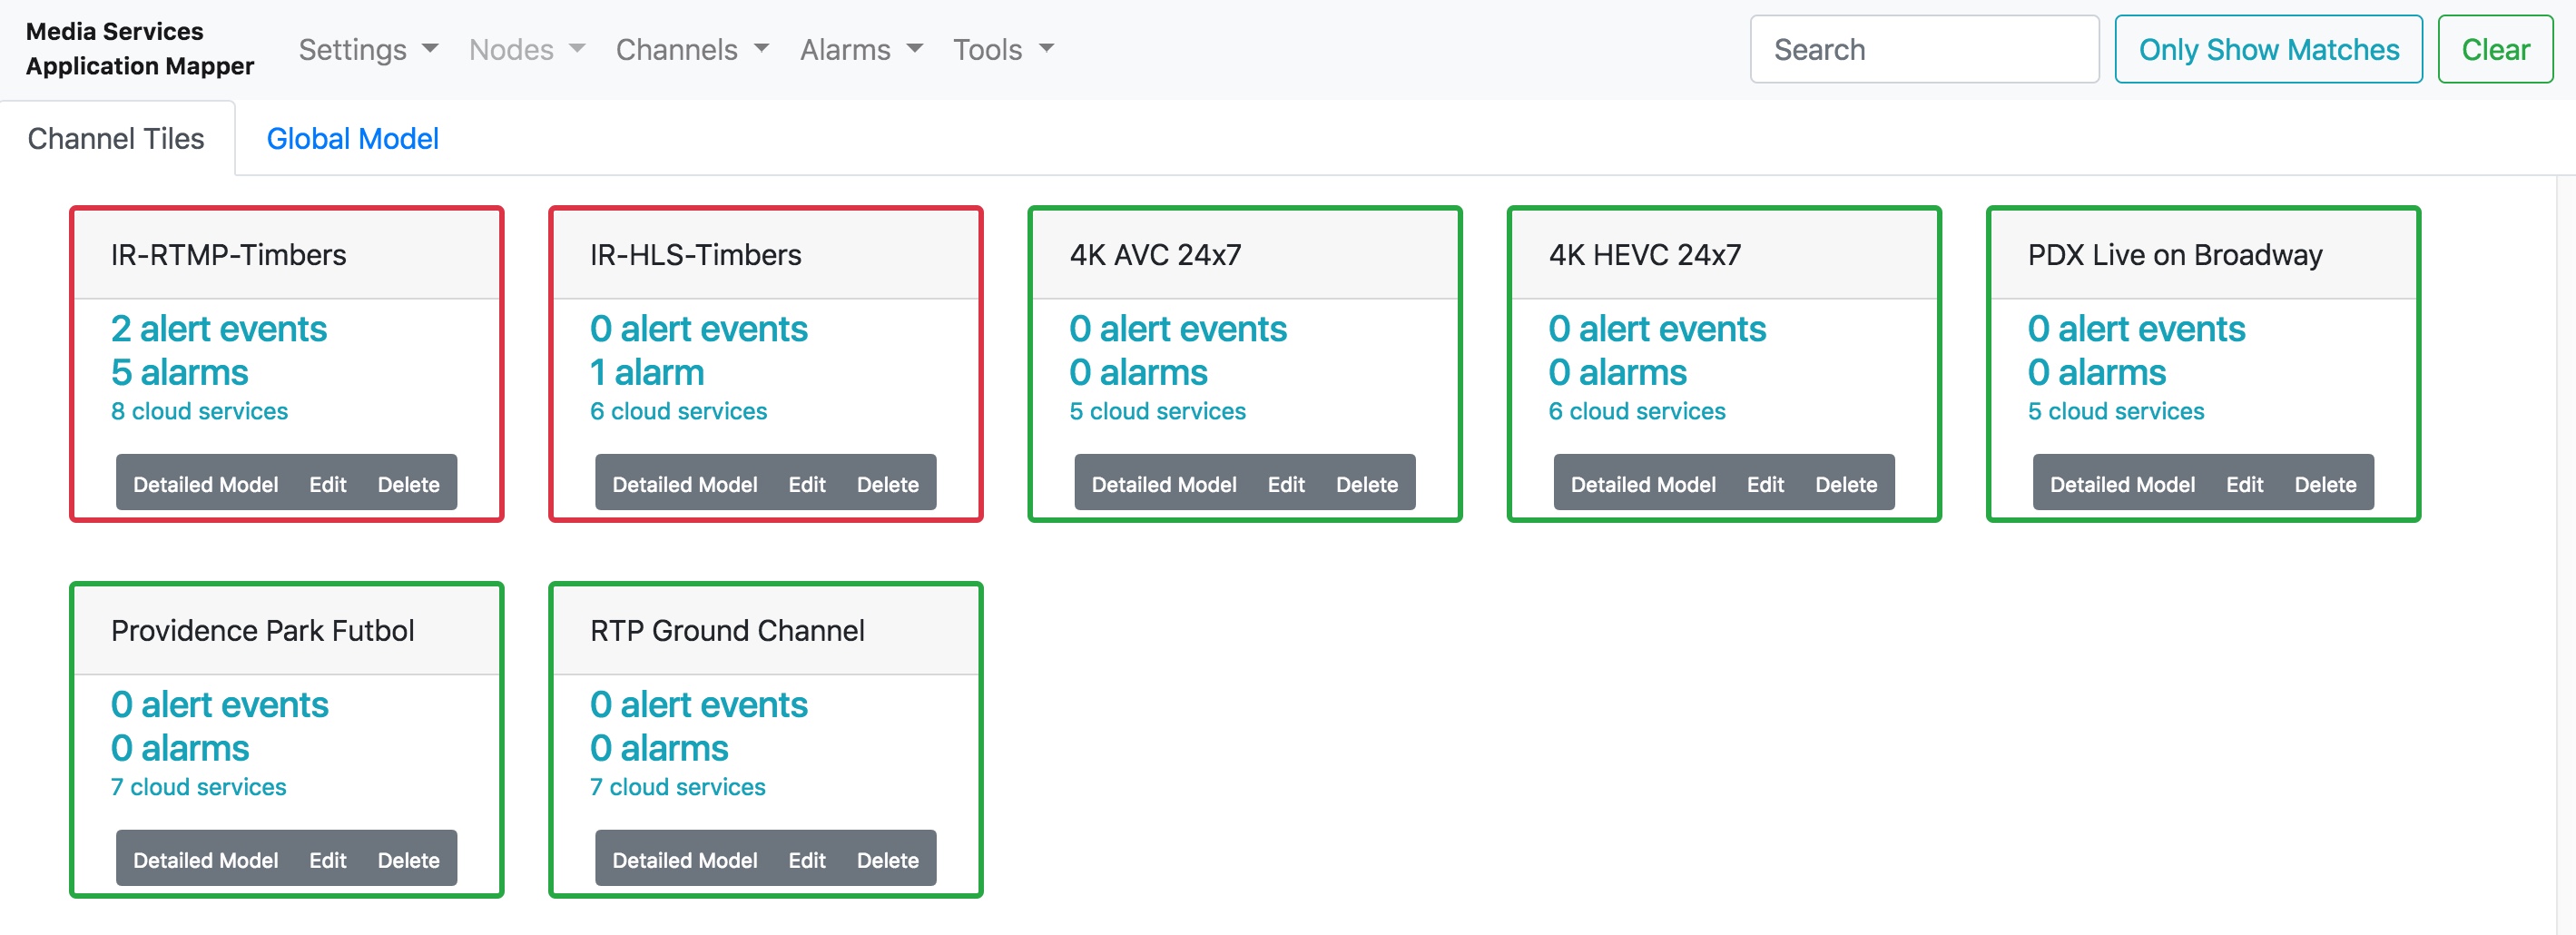Open the Alarms dropdown menu
The height and width of the screenshot is (935, 2576).
(x=861, y=49)
